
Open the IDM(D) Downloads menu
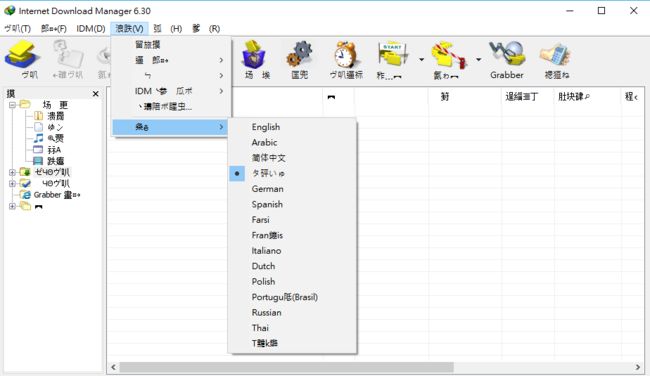91,29
